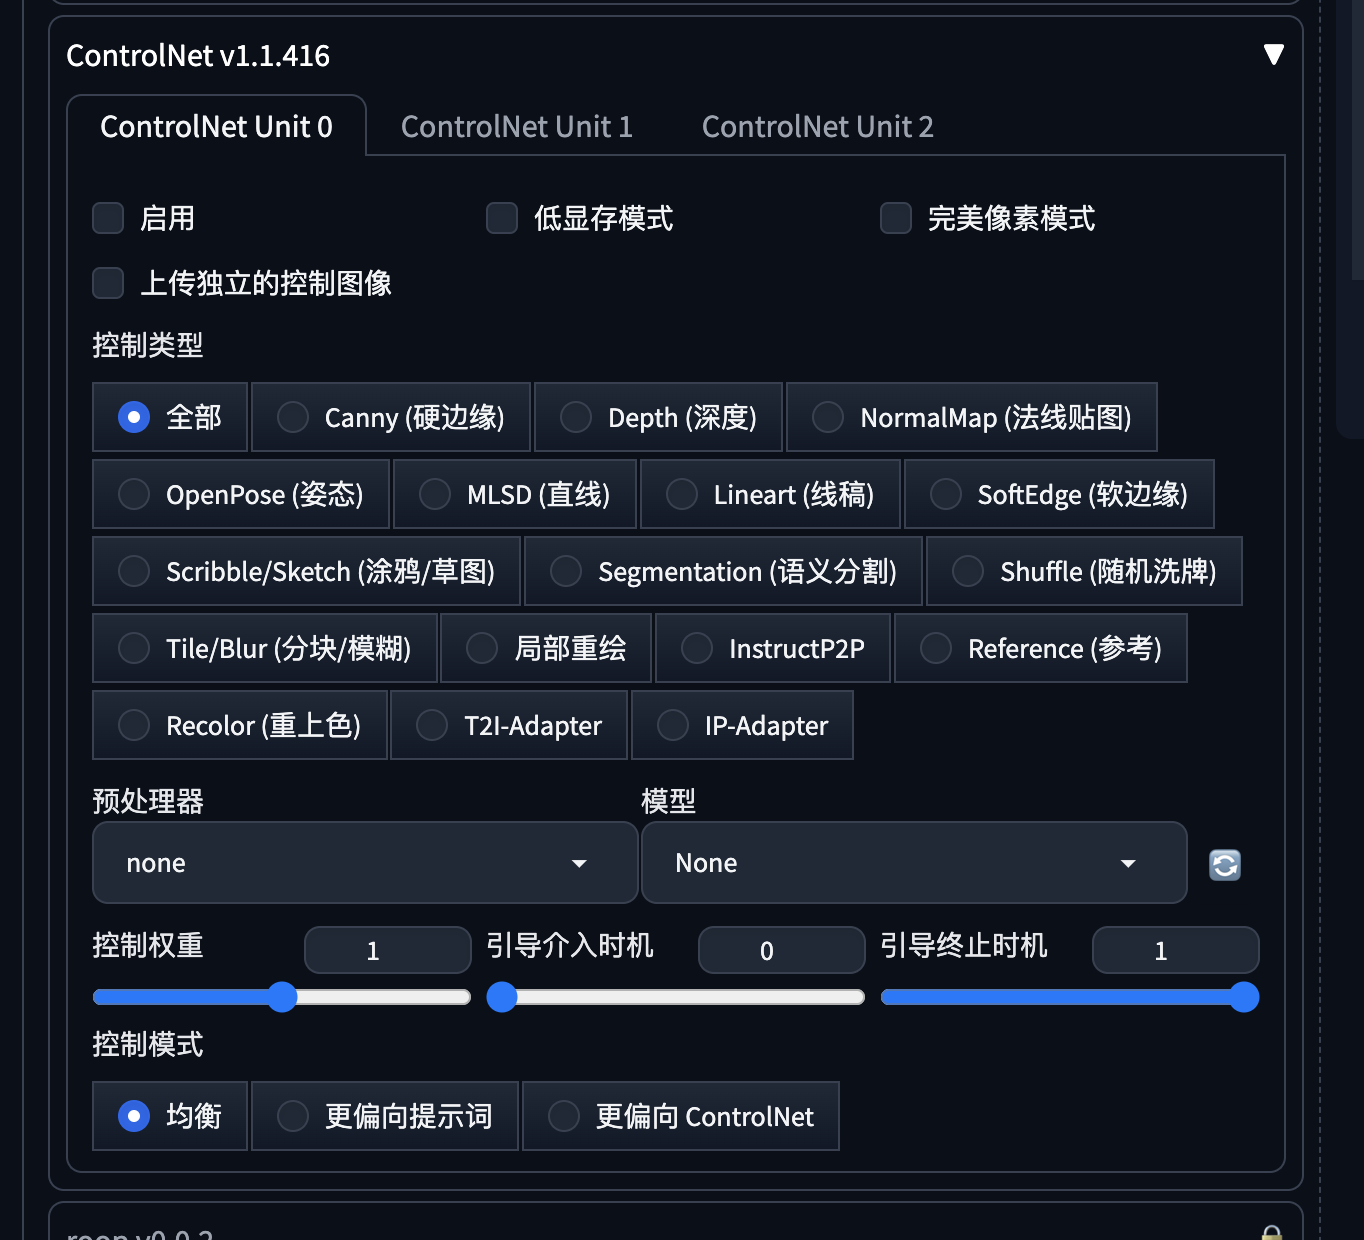Collapse the ControlNet v1.1.416 panel
Viewport: 1364px width, 1240px height.
[1273, 55]
